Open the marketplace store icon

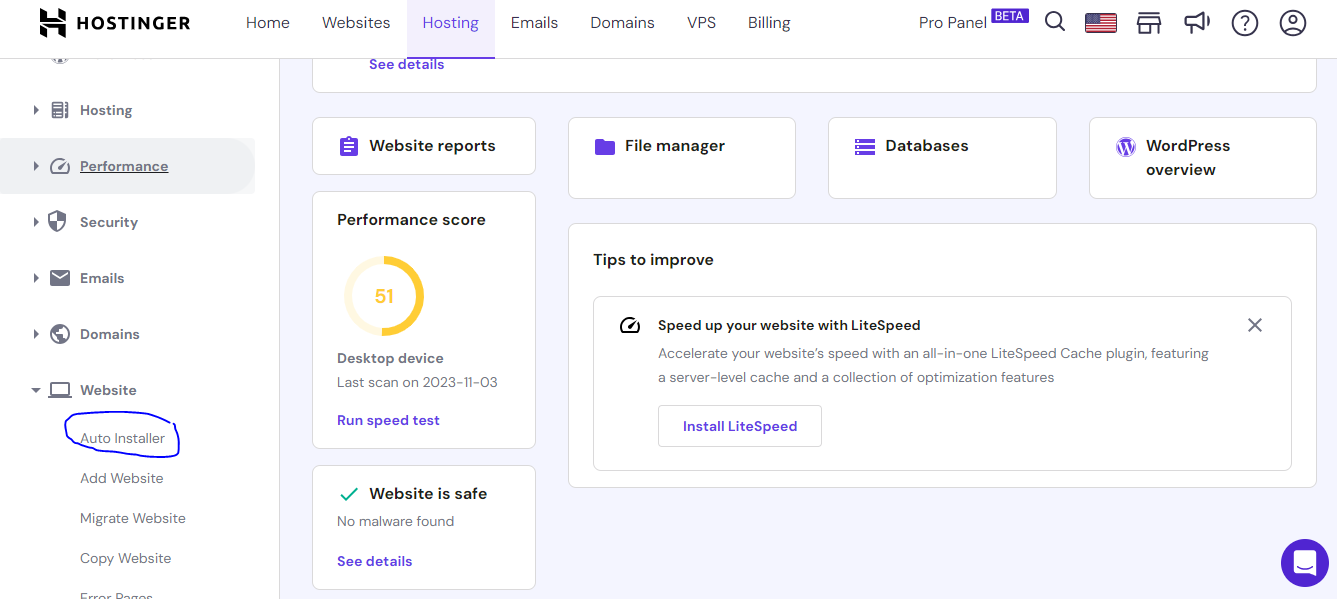coord(1148,21)
